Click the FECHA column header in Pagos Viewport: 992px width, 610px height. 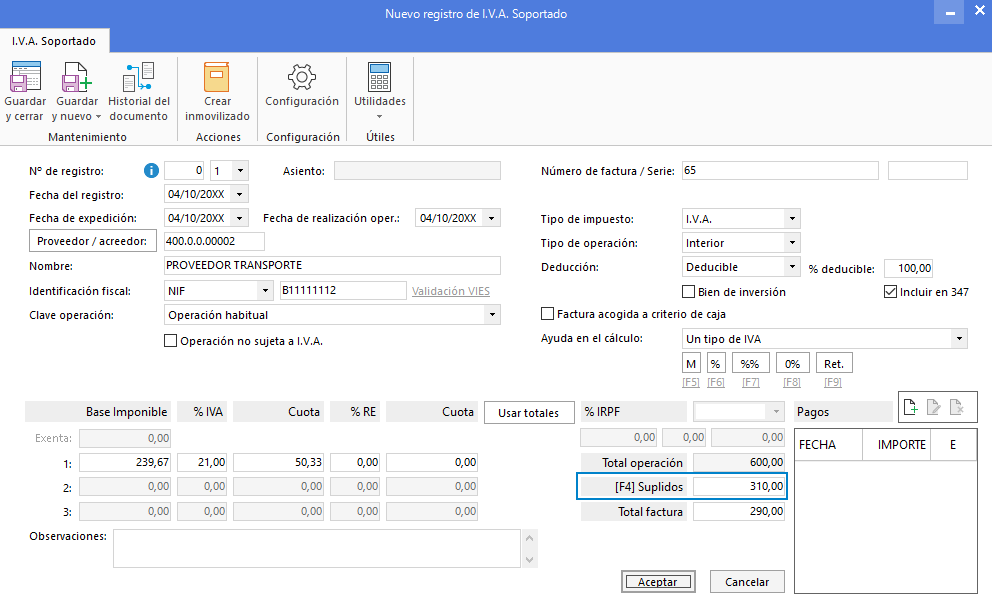(x=828, y=445)
